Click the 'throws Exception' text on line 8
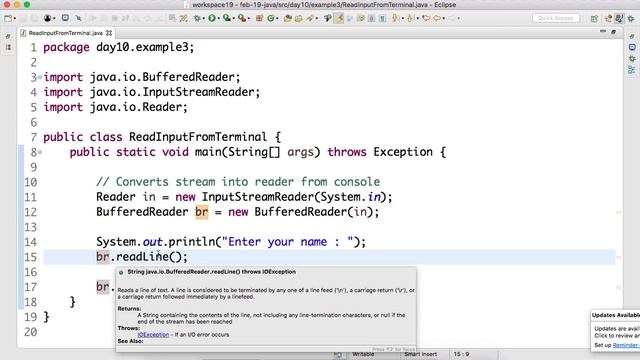Image resolution: width=640 pixels, height=360 pixels. [x=380, y=152]
